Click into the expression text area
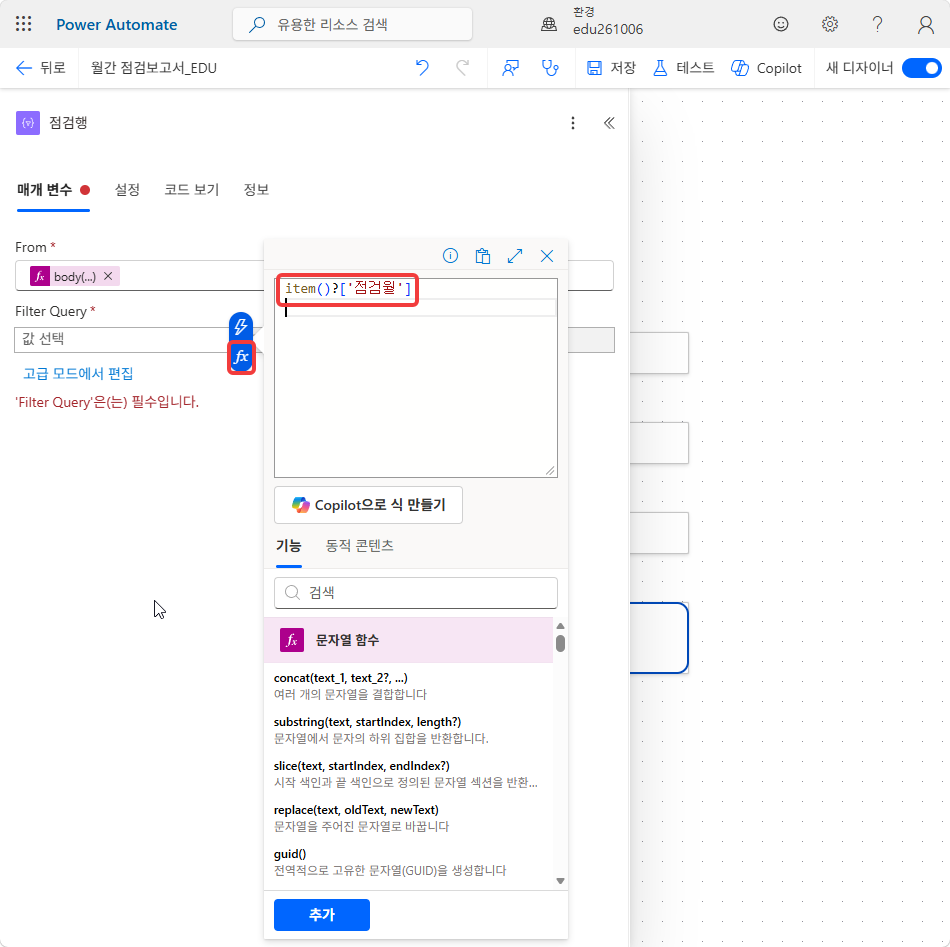 click(x=416, y=378)
